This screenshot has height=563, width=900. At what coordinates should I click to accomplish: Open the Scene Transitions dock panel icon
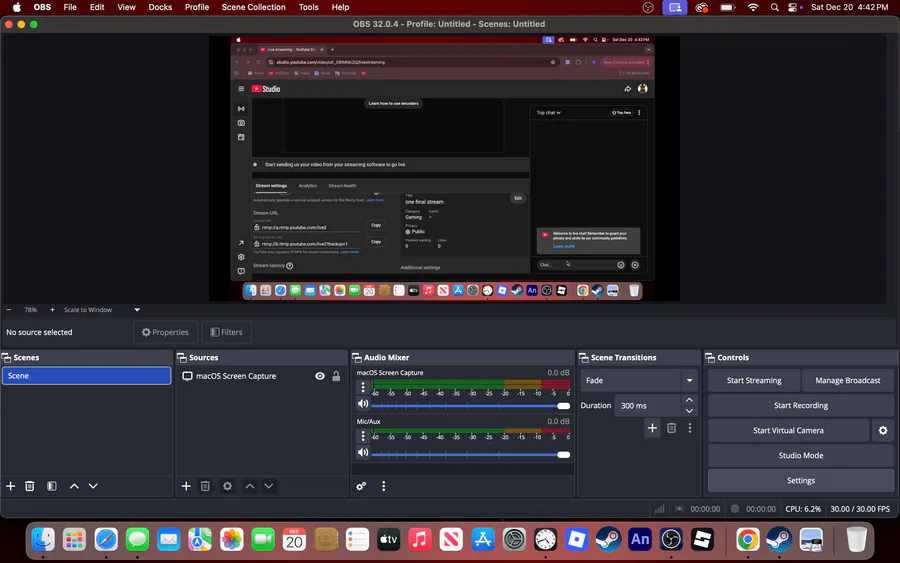pyautogui.click(x=584, y=358)
